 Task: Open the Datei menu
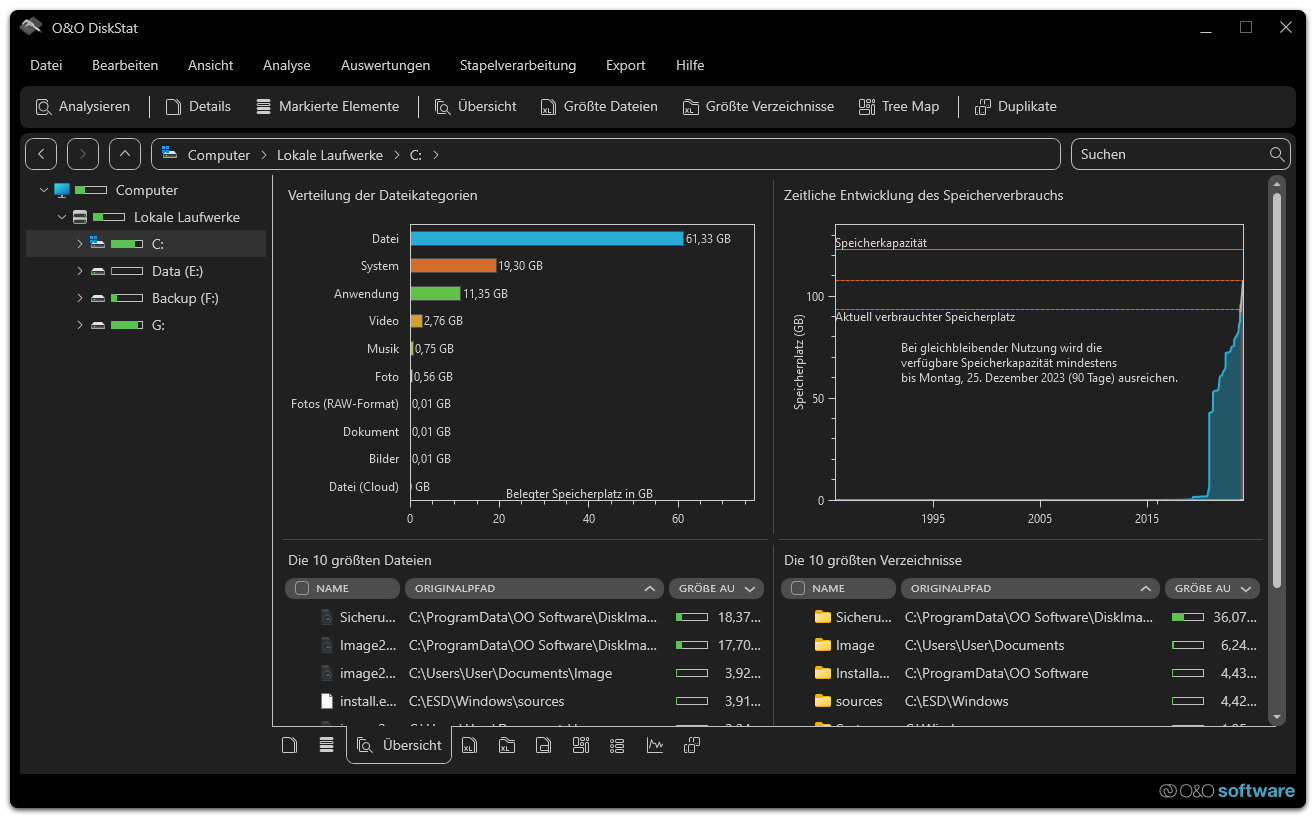point(46,65)
